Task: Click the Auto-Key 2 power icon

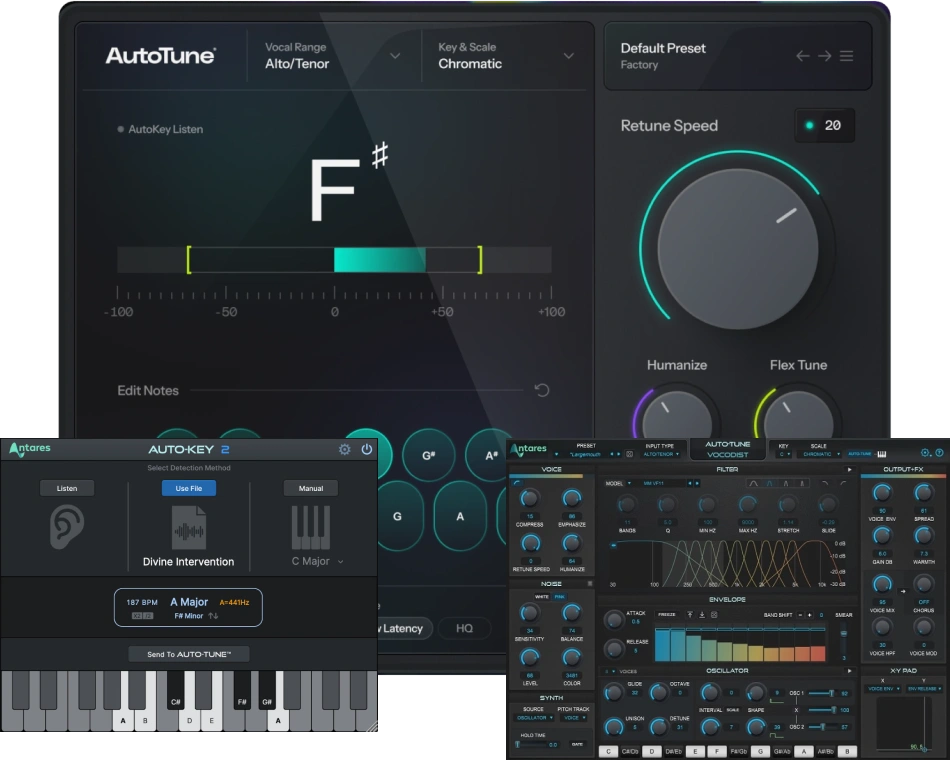Action: 367,450
